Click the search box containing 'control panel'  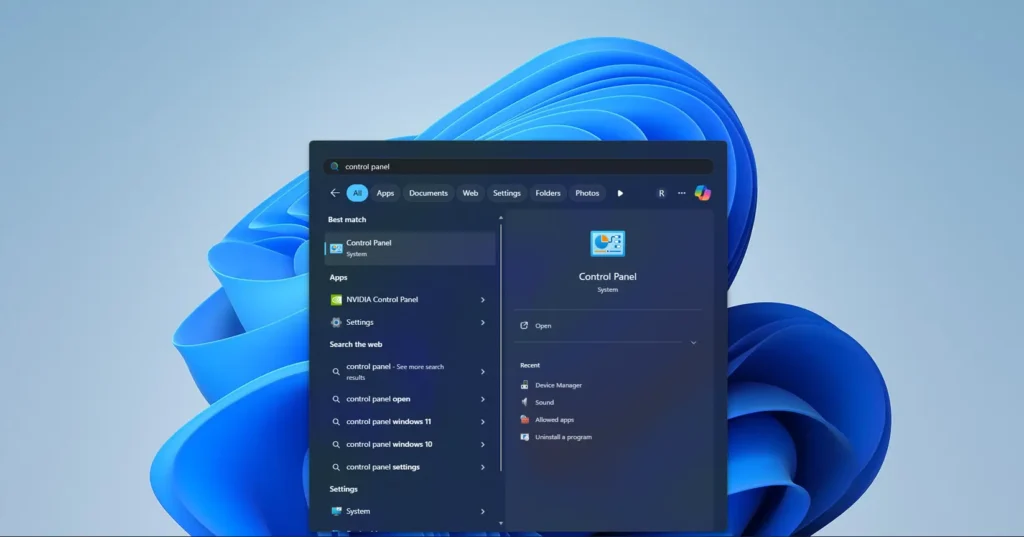coord(518,167)
